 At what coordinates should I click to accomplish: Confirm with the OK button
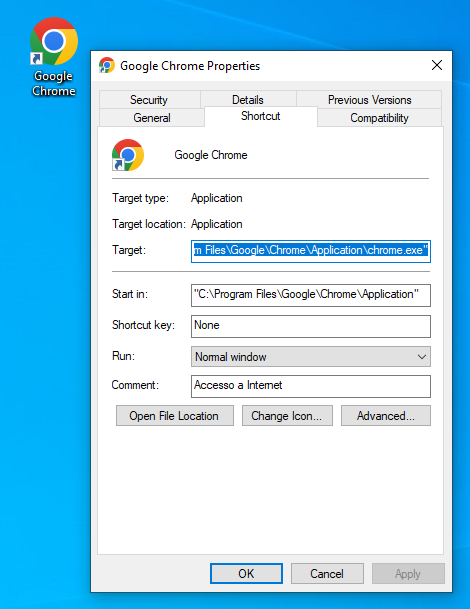click(x=246, y=573)
